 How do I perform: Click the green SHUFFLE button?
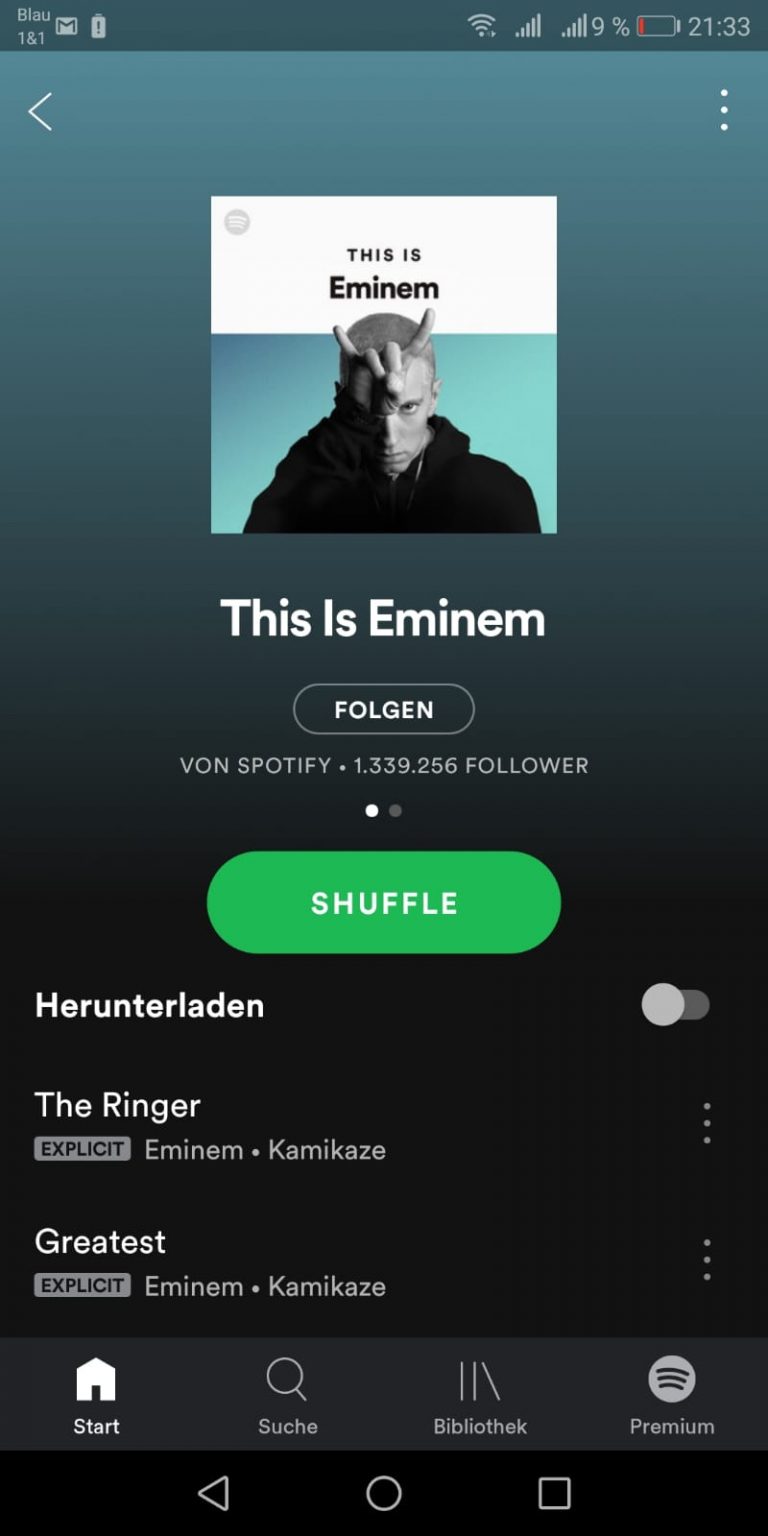tap(384, 902)
